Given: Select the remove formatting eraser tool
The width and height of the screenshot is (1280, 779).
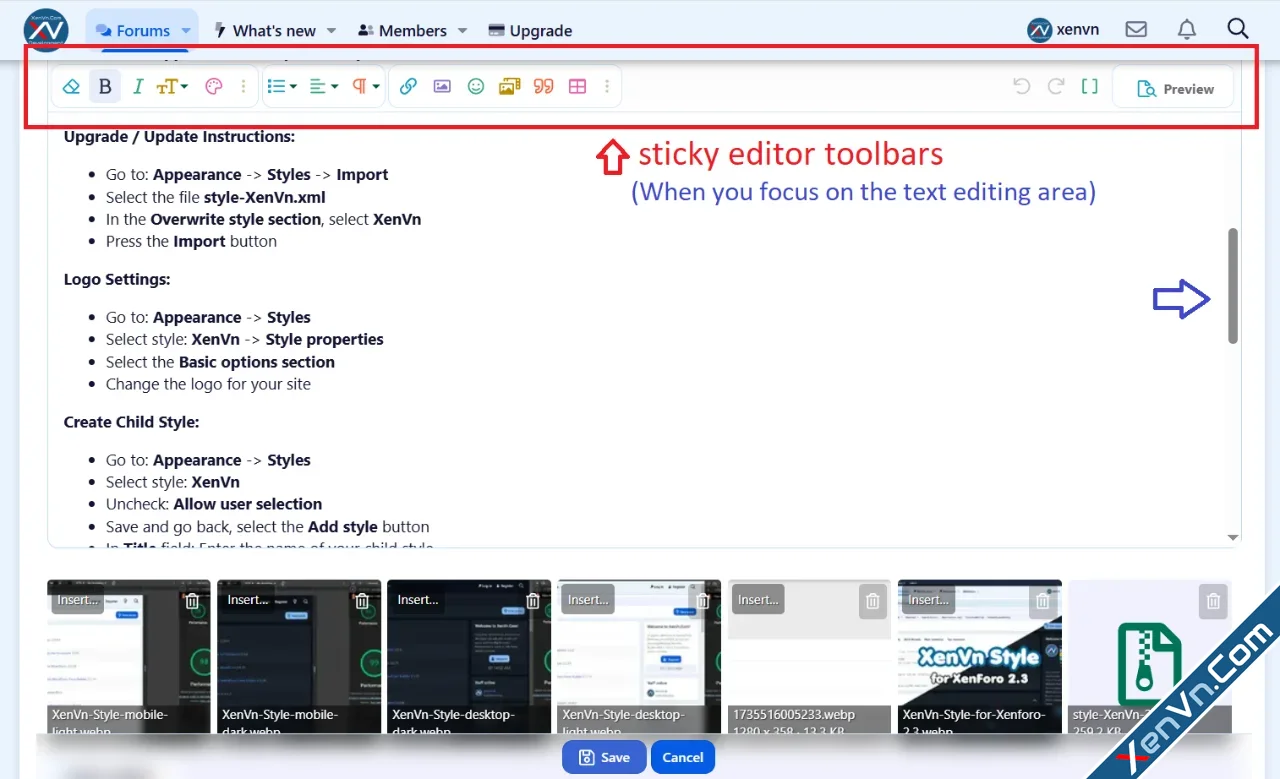Looking at the screenshot, I should tap(71, 86).
